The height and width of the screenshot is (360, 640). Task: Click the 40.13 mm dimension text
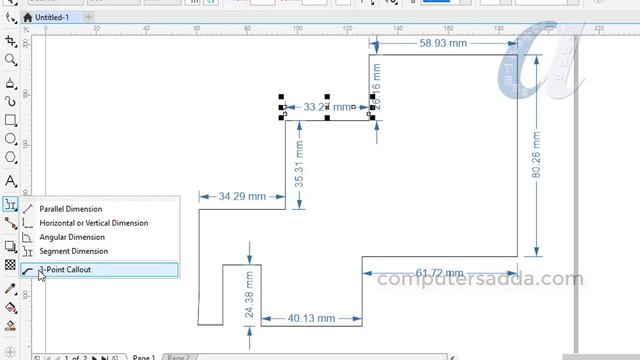click(x=311, y=318)
